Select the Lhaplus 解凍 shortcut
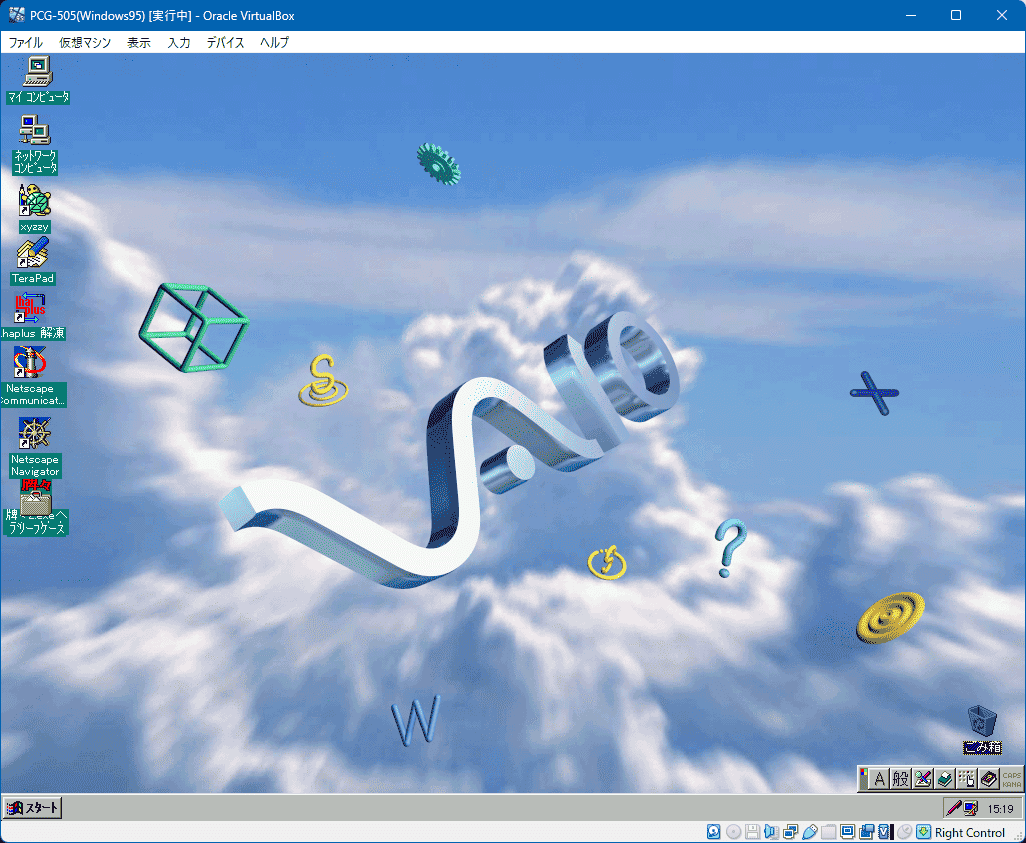The image size is (1026, 843). pos(31,316)
